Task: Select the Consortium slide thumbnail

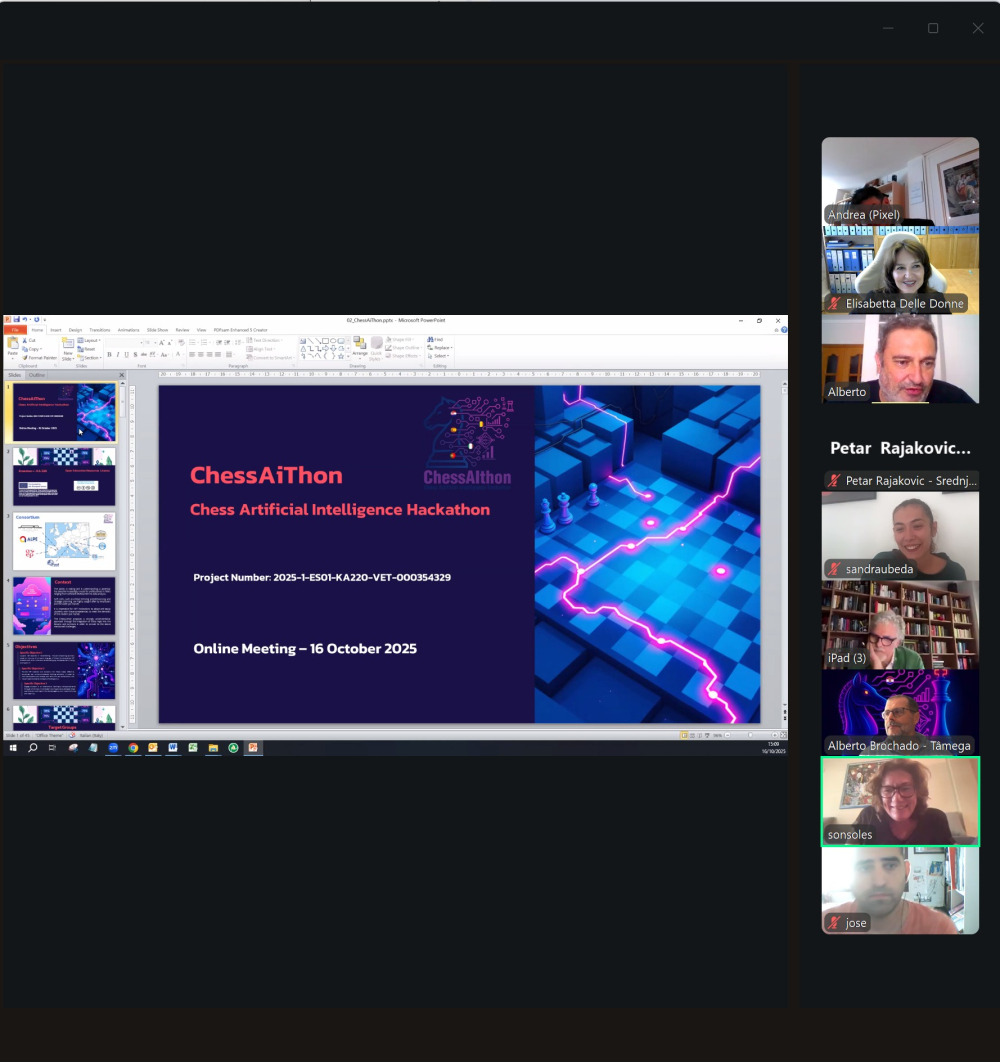Action: coord(65,541)
